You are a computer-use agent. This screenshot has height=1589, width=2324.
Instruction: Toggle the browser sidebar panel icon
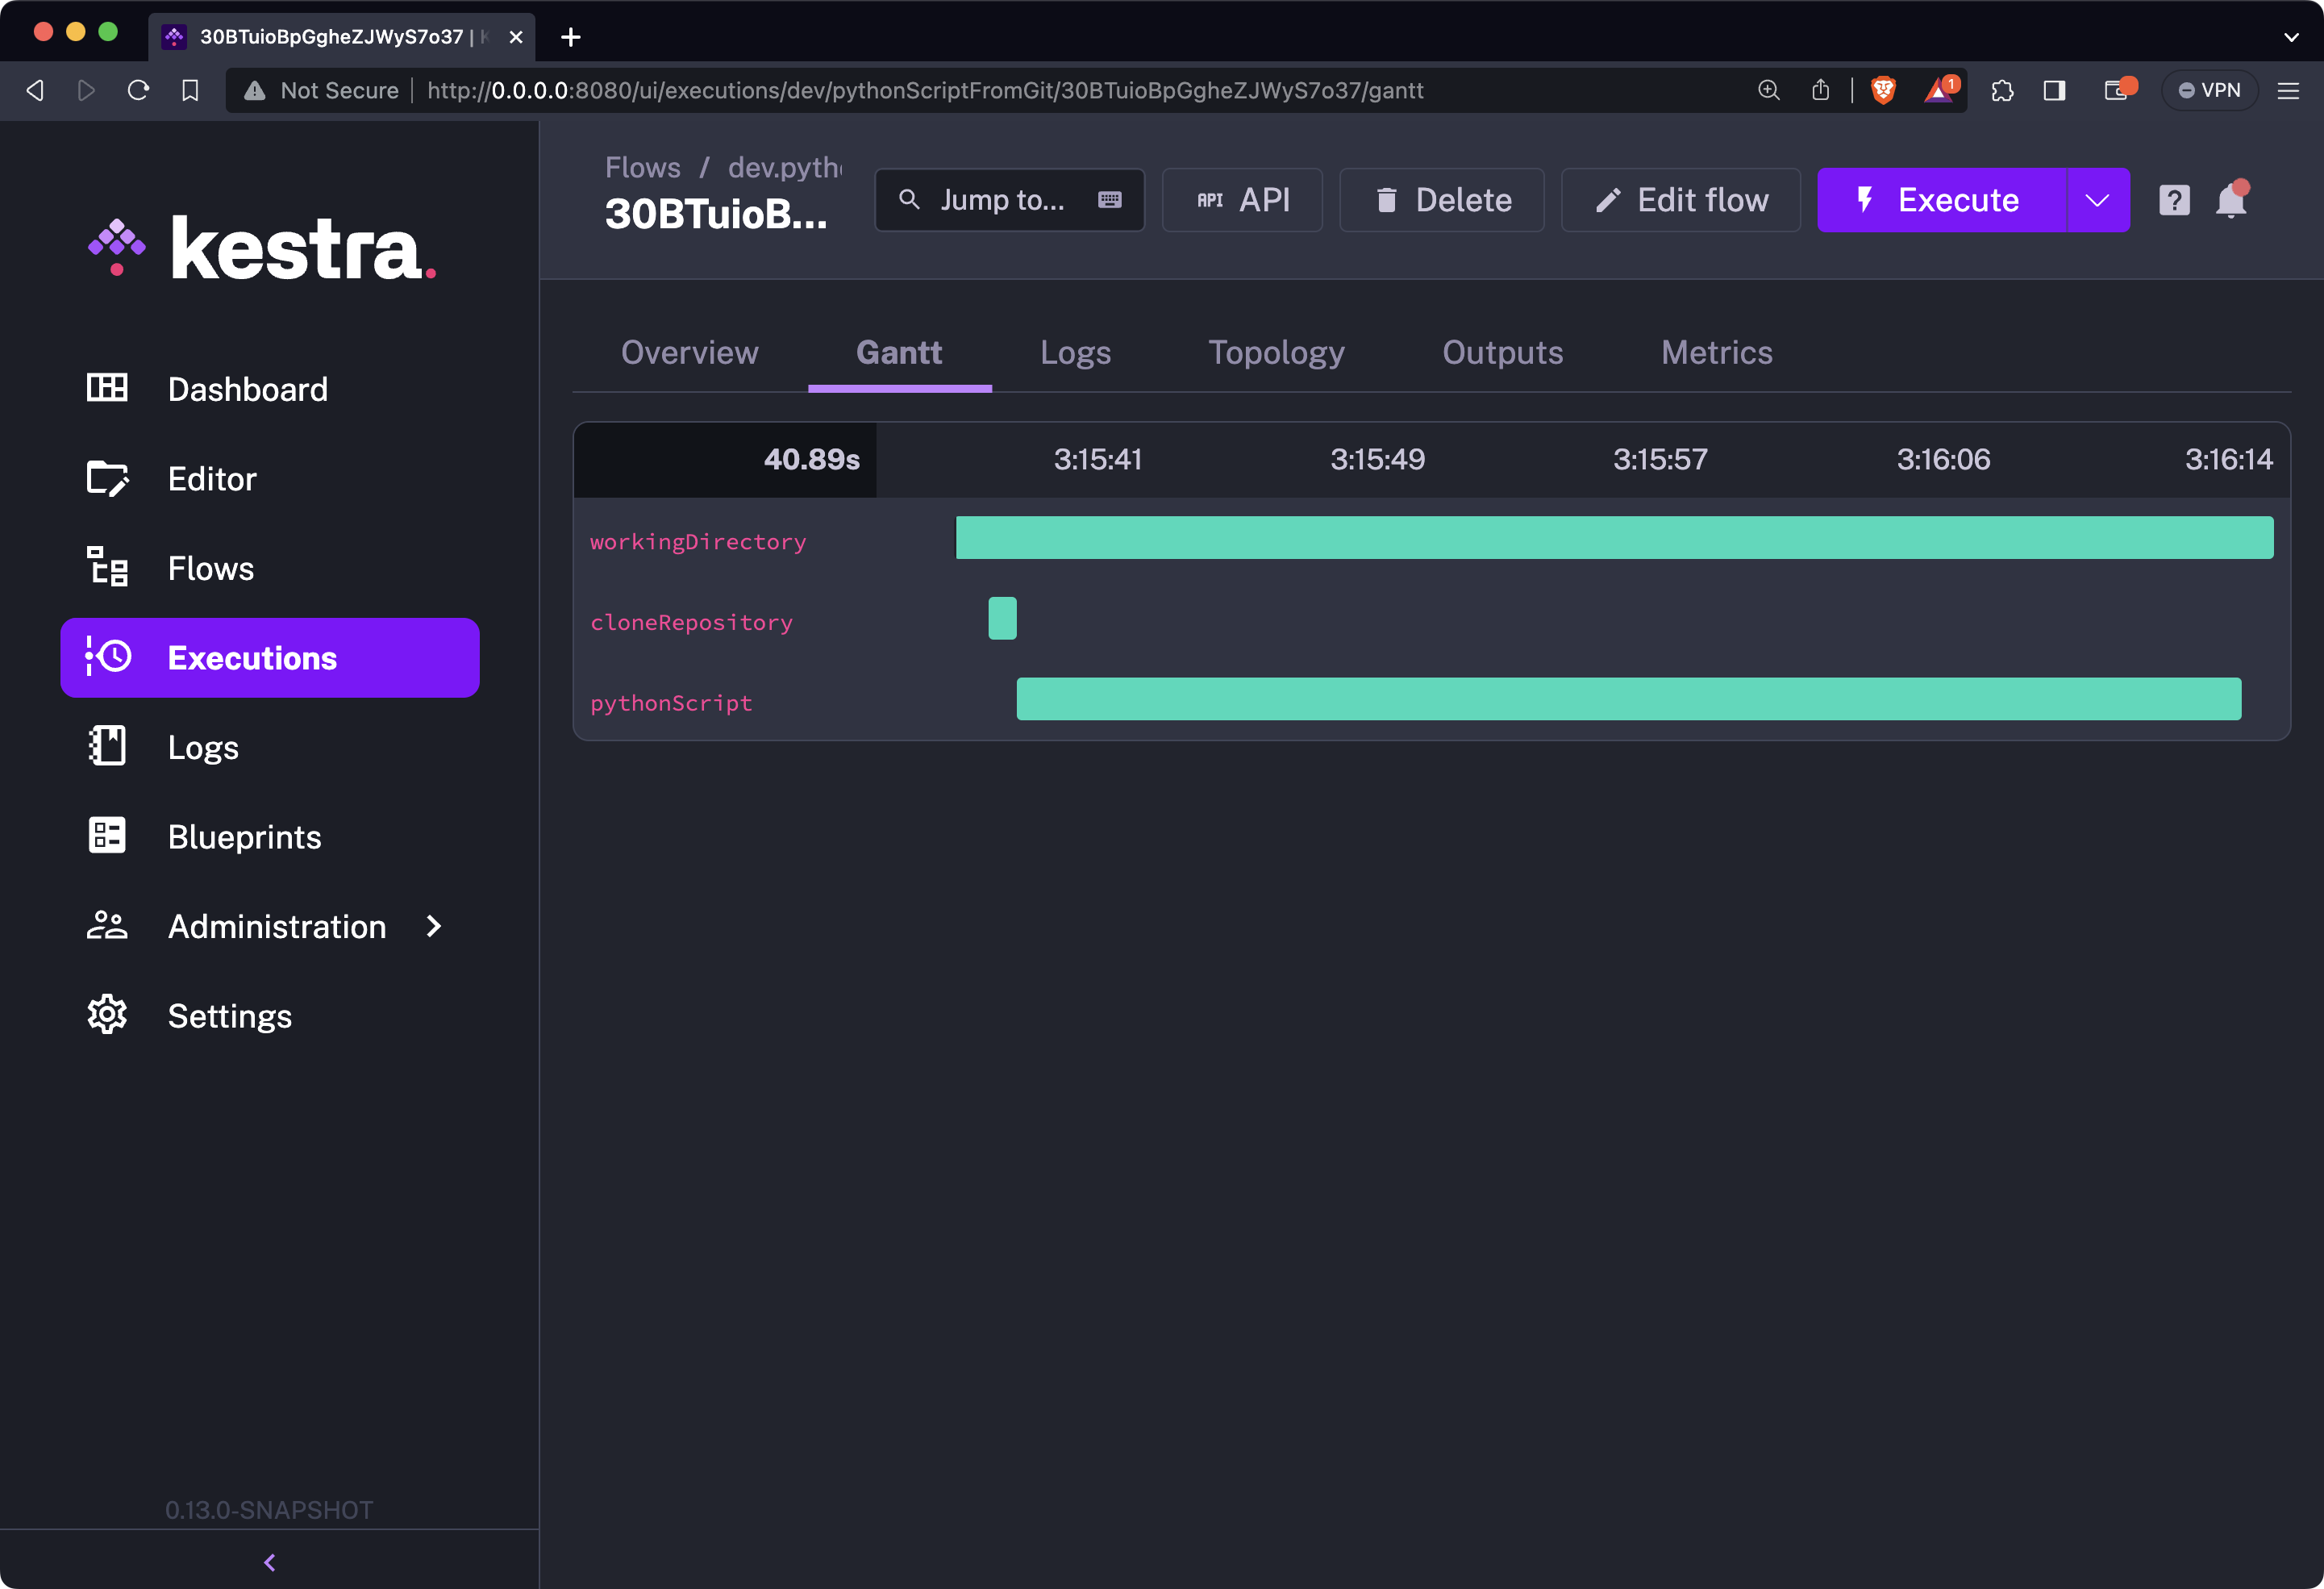(x=2054, y=90)
